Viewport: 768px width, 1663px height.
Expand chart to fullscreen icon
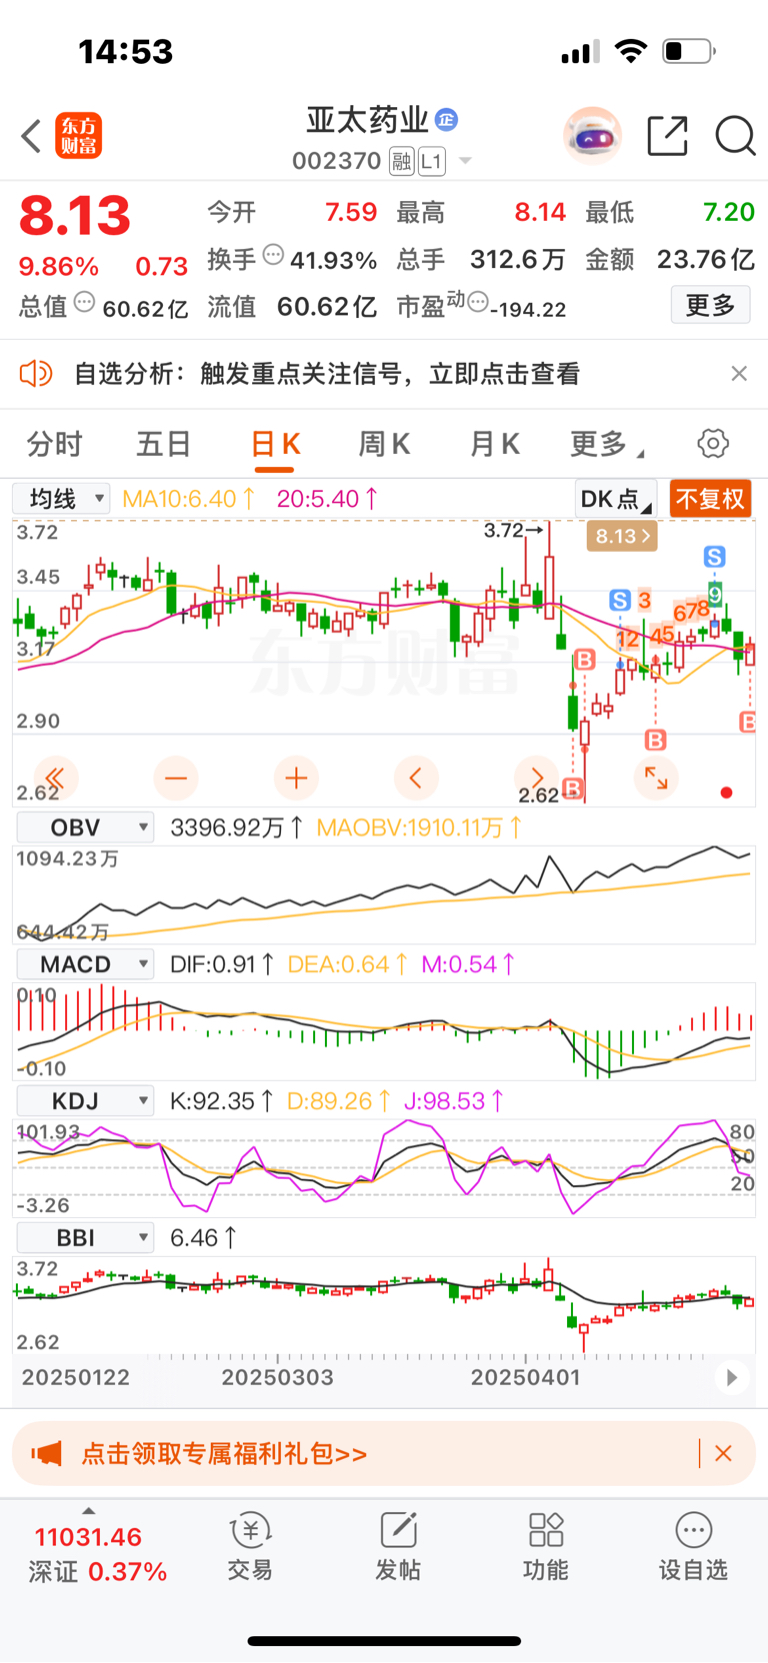656,778
